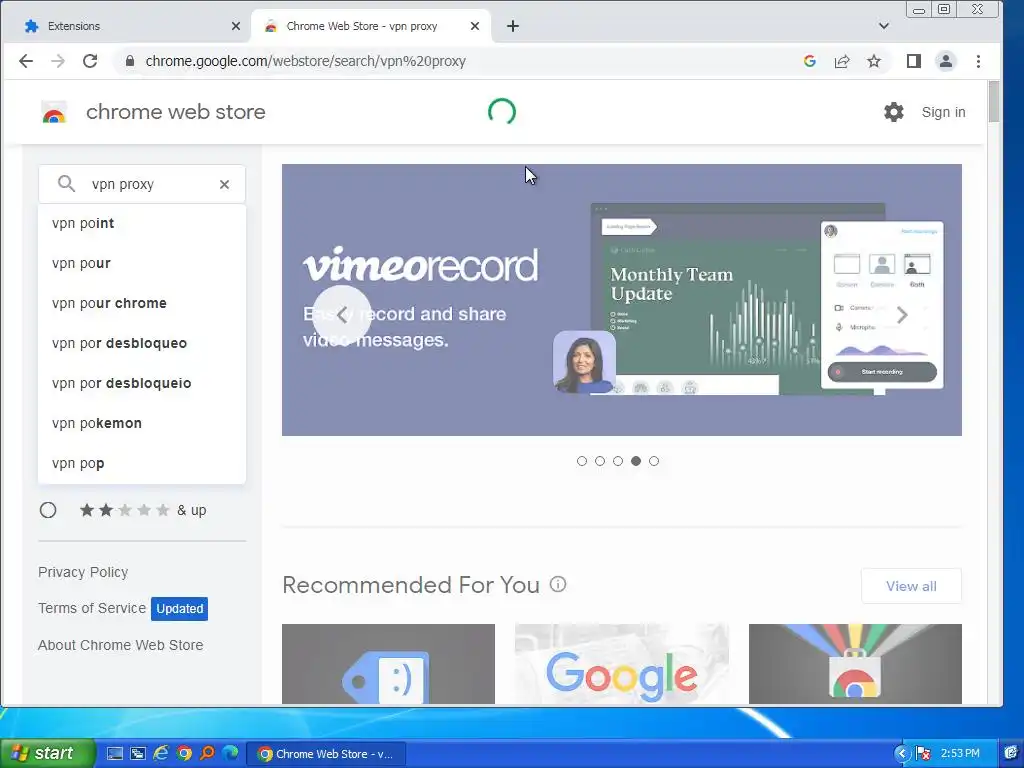Open the Chrome bag recommended card

pos(855,664)
